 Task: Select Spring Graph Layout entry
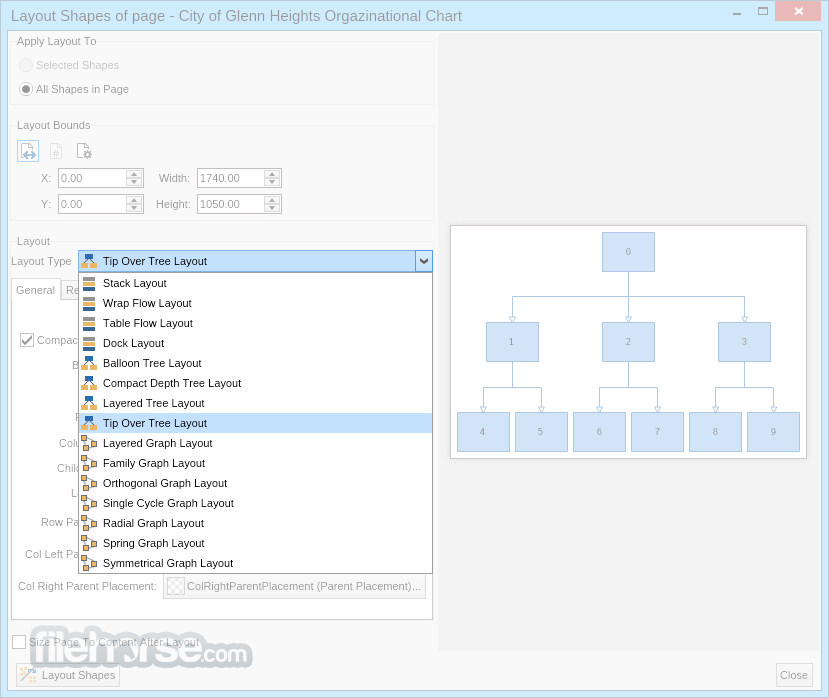tap(255, 544)
